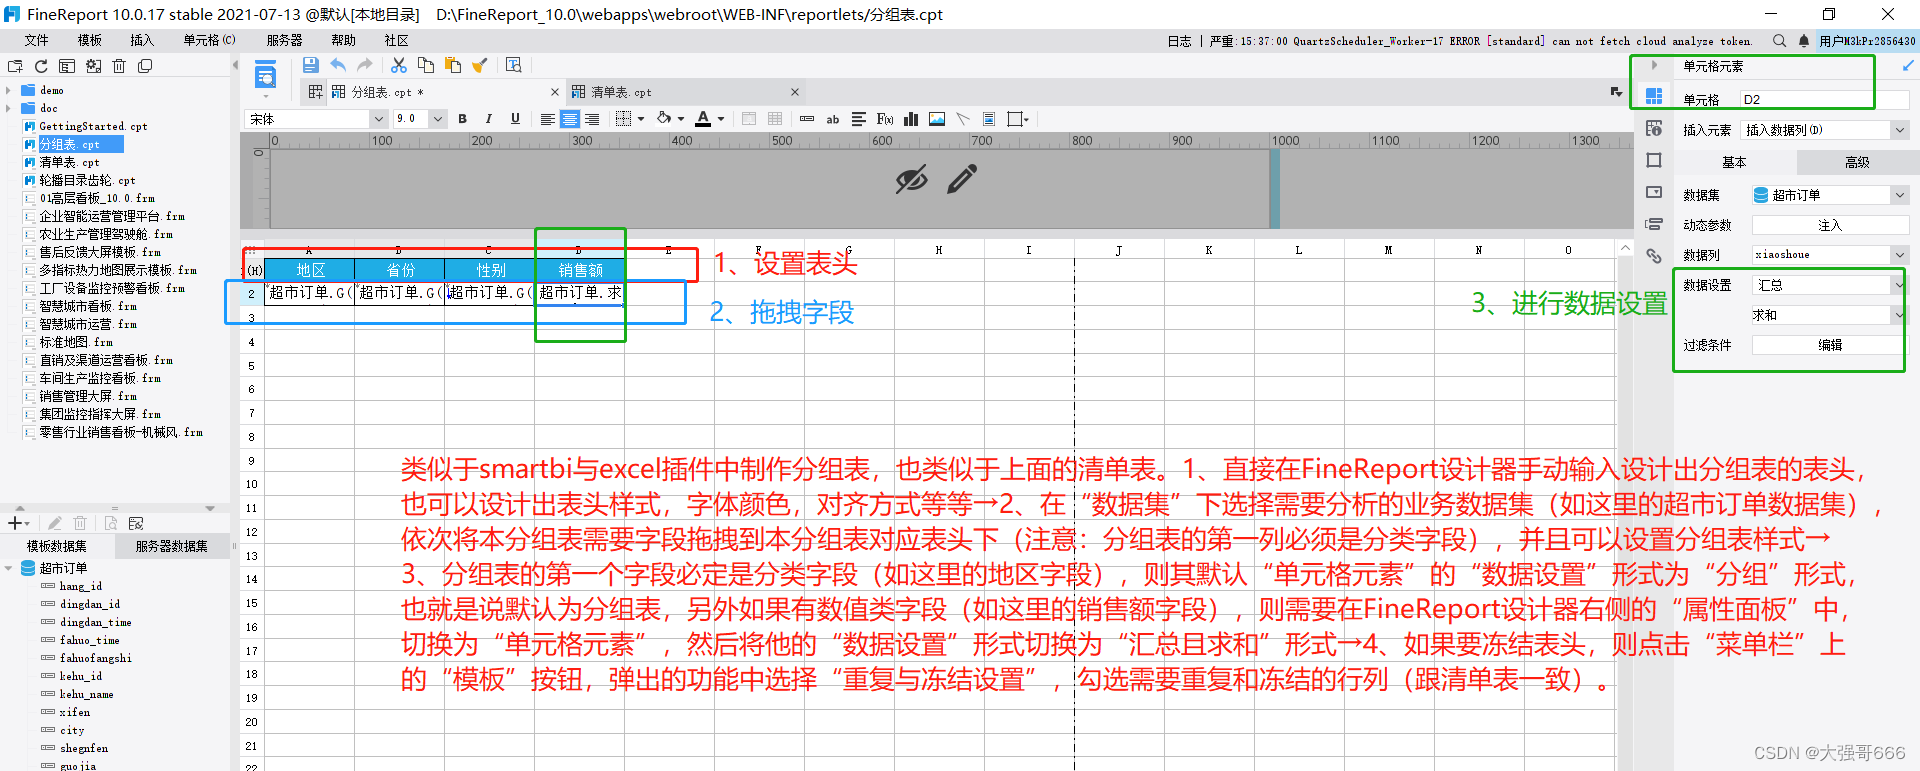Click the Save template icon
Screen dimensions: 1920x771
(310, 65)
